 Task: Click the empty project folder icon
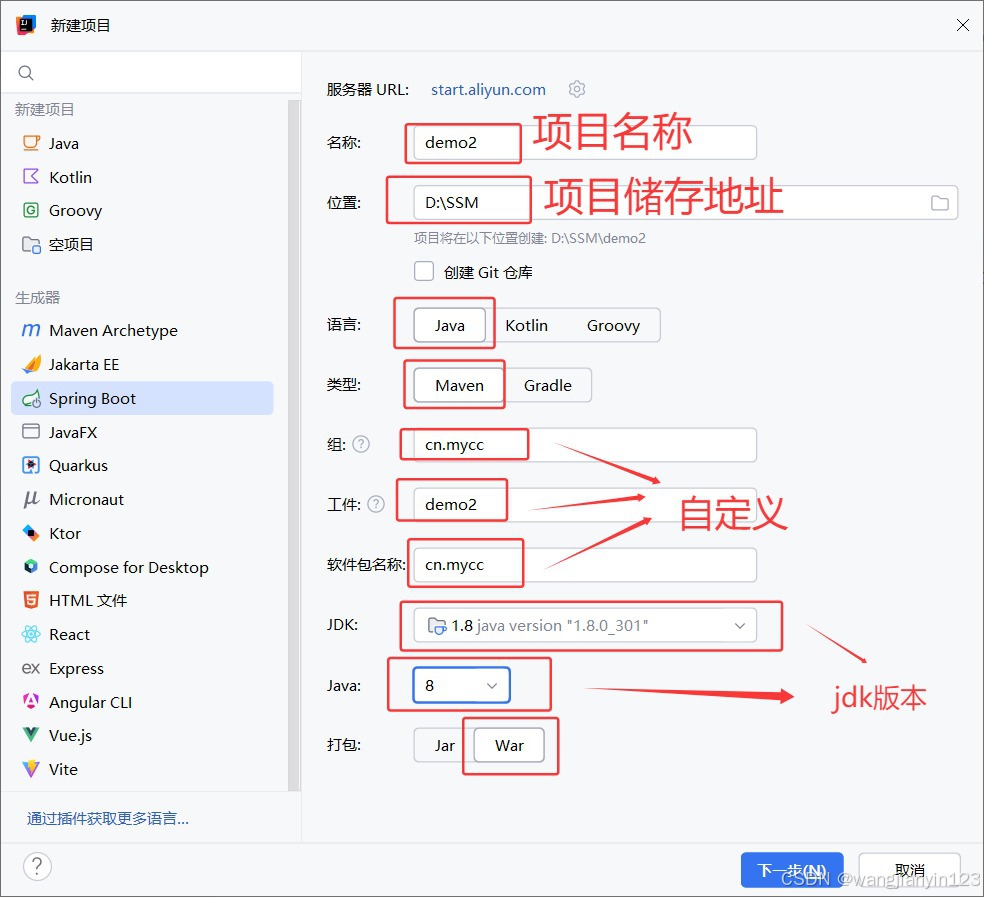31,244
